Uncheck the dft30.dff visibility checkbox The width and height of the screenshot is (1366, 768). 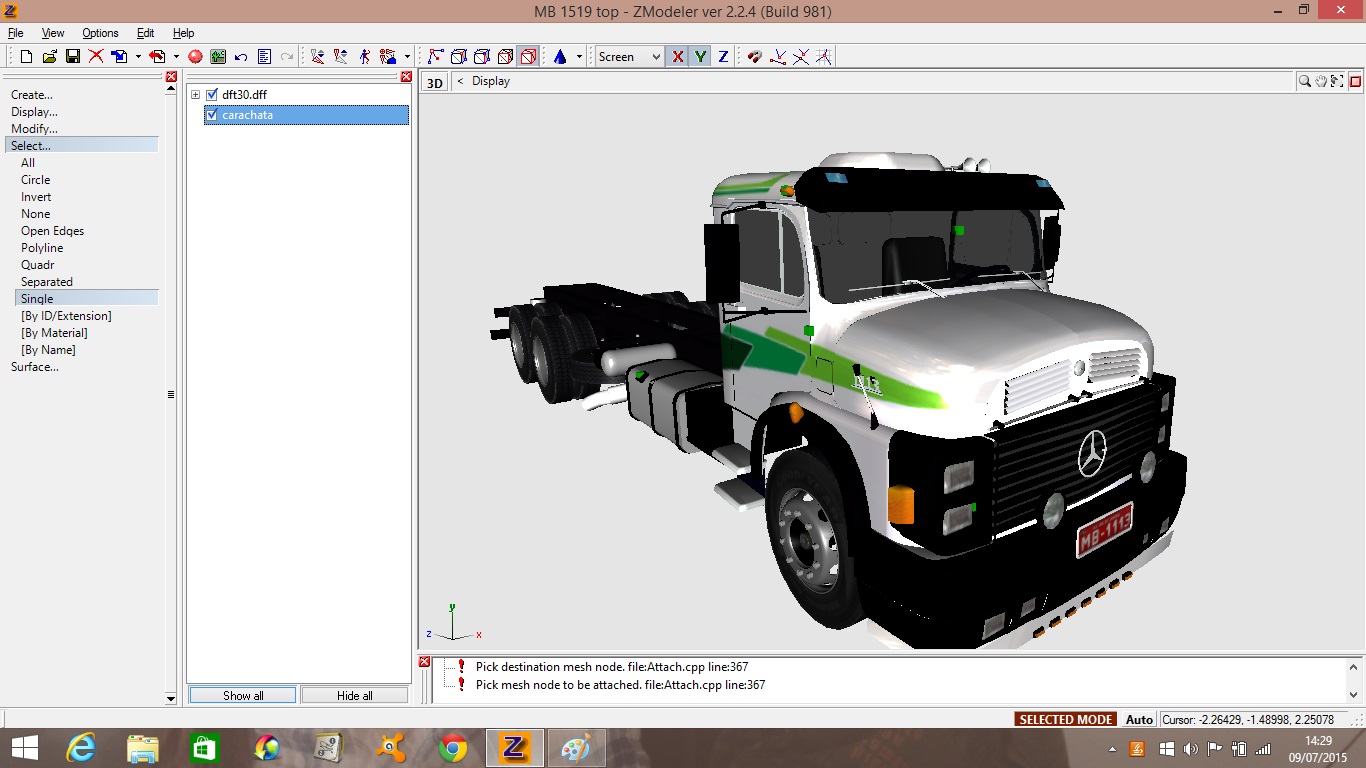212,95
